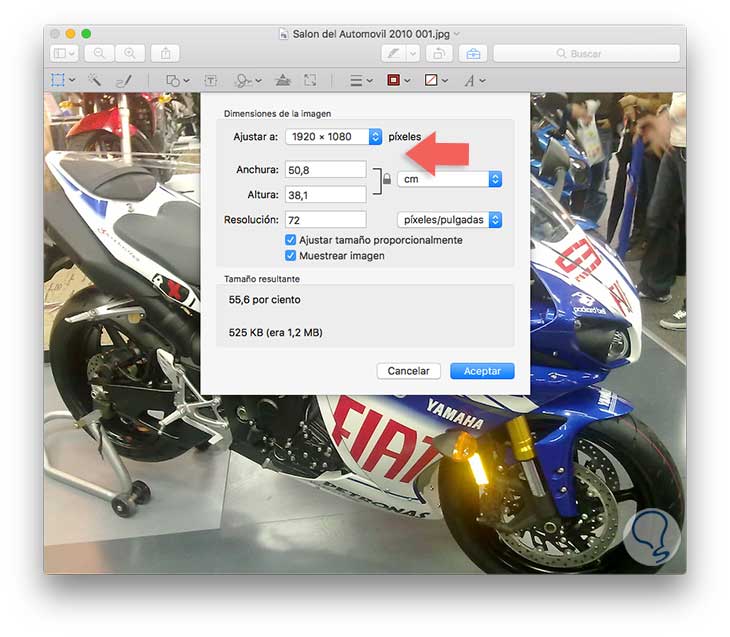Open the Ajustar a 1920 × 1080 dropdown
730x637 pixels.
pyautogui.click(x=334, y=137)
